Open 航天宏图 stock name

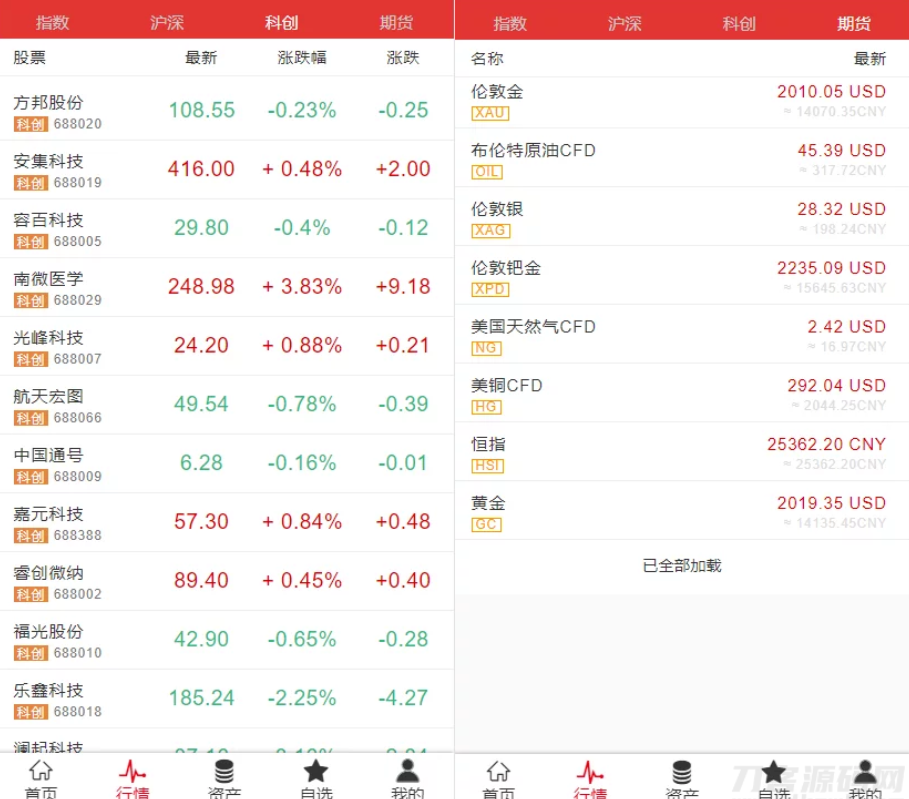coord(48,397)
